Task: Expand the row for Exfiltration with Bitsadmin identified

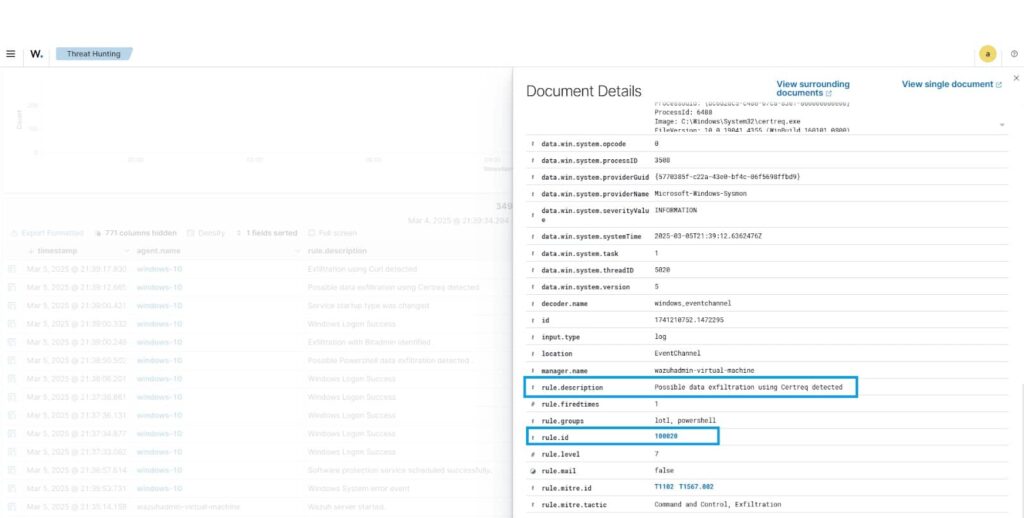Action: coord(11,342)
